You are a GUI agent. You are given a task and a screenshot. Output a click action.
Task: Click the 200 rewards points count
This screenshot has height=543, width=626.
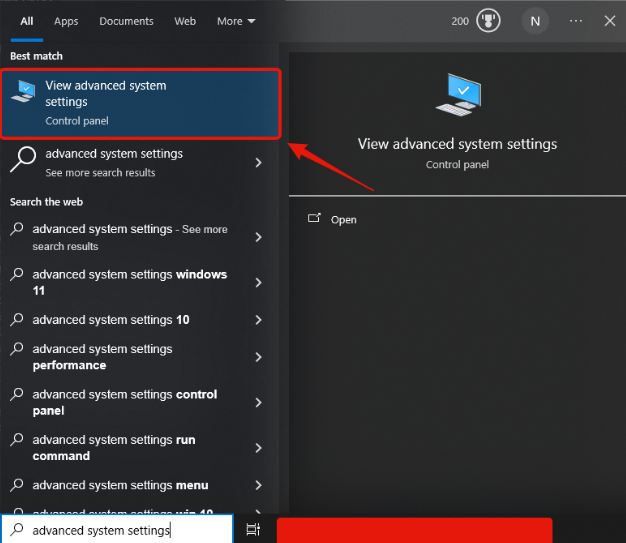[x=460, y=21]
